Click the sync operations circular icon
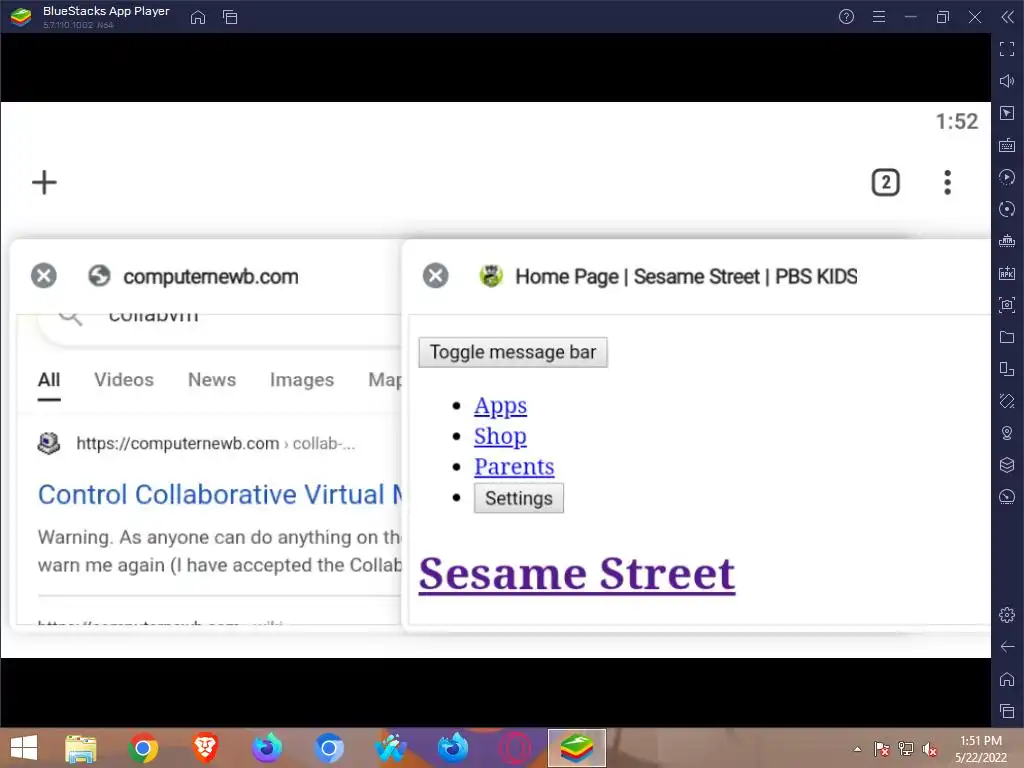The width and height of the screenshot is (1024, 768). pos(1007,209)
